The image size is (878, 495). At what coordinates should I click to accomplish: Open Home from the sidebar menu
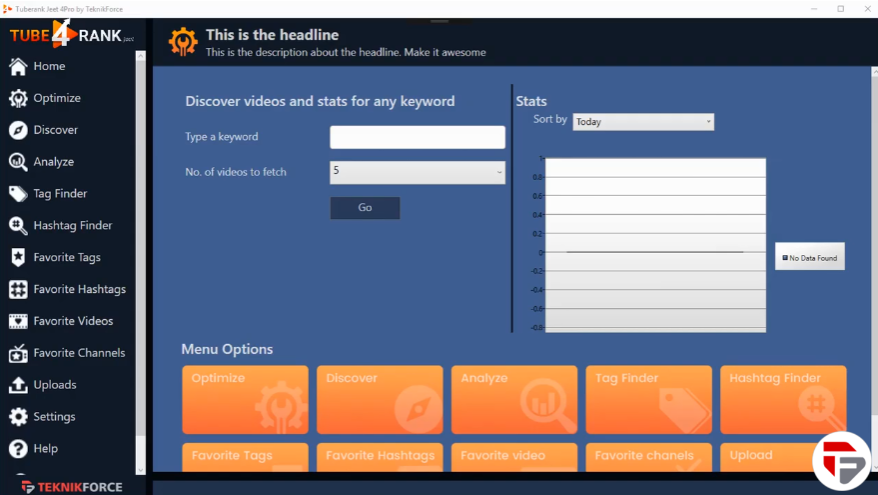click(x=49, y=66)
